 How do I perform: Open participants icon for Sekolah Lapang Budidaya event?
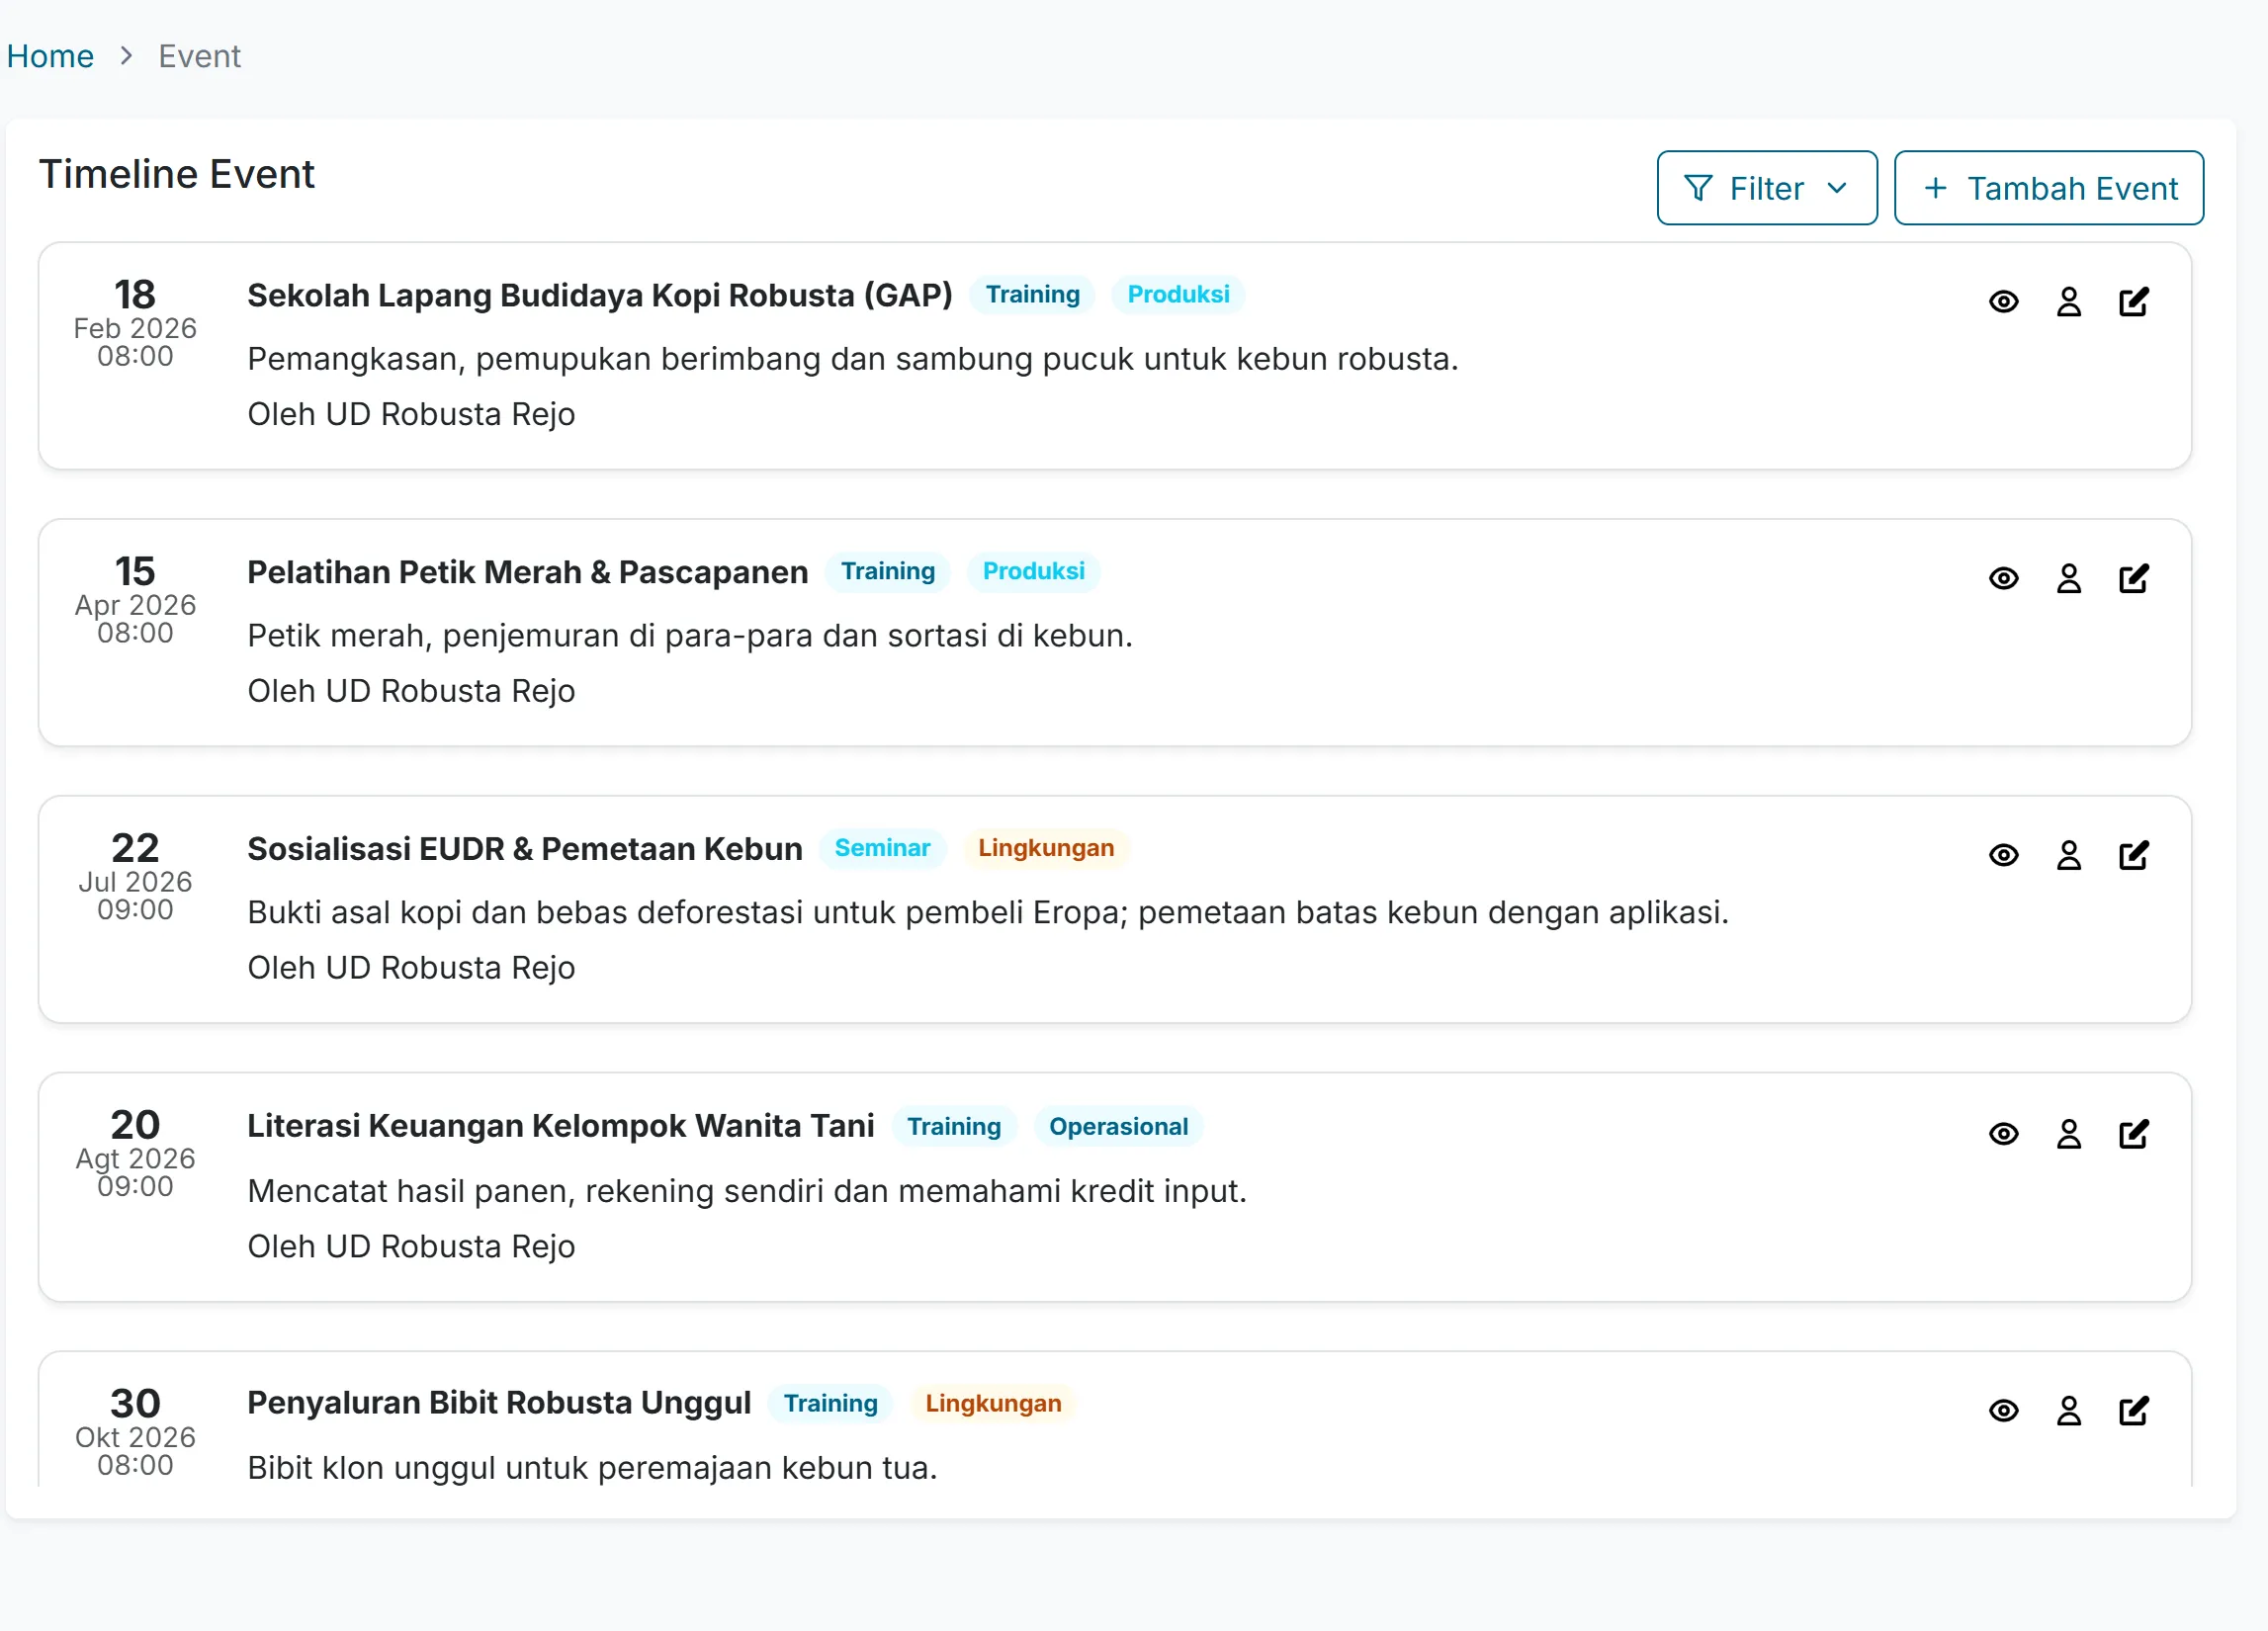(2068, 301)
